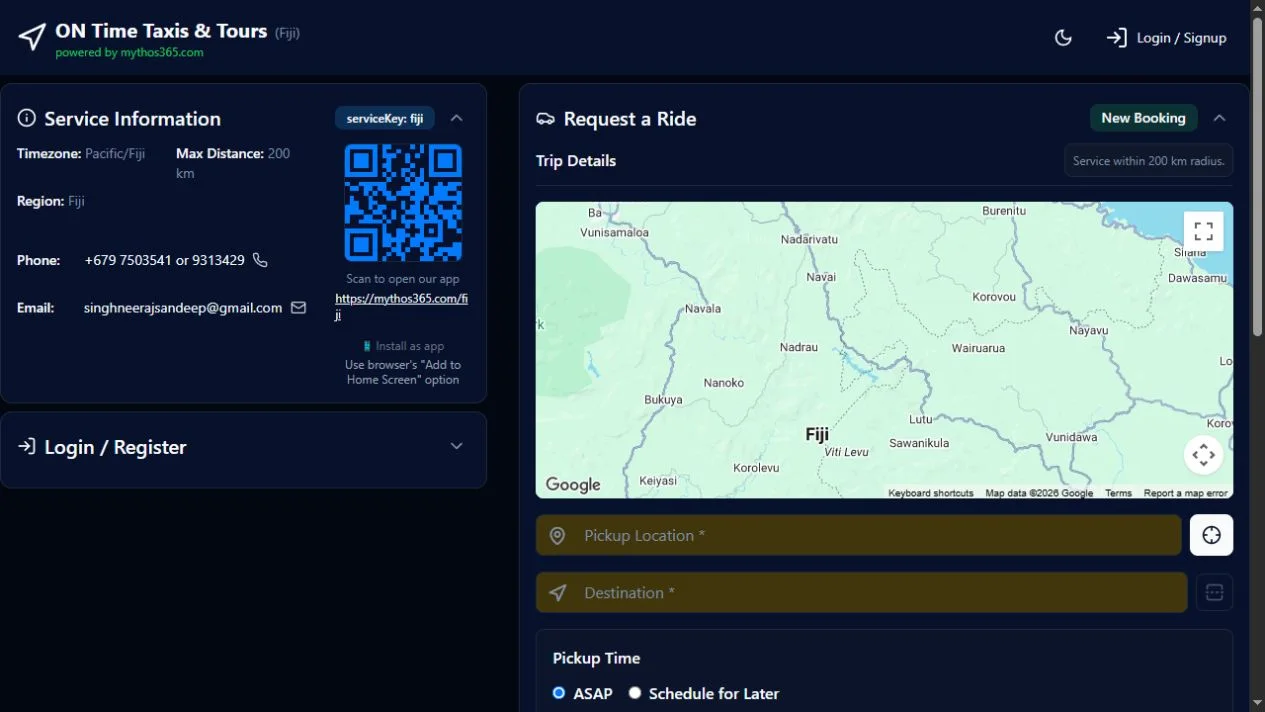Click the Pickup Location input field
Screen dimensions: 1265x712
coord(858,535)
